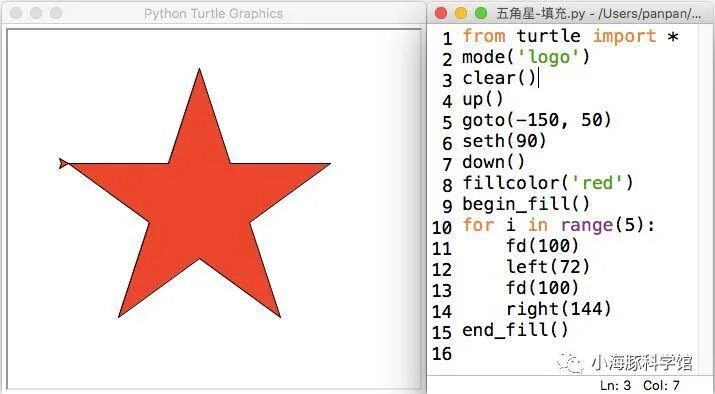Click the code line 'from turtle import *'
715x394 pixels.
click(x=570, y=36)
